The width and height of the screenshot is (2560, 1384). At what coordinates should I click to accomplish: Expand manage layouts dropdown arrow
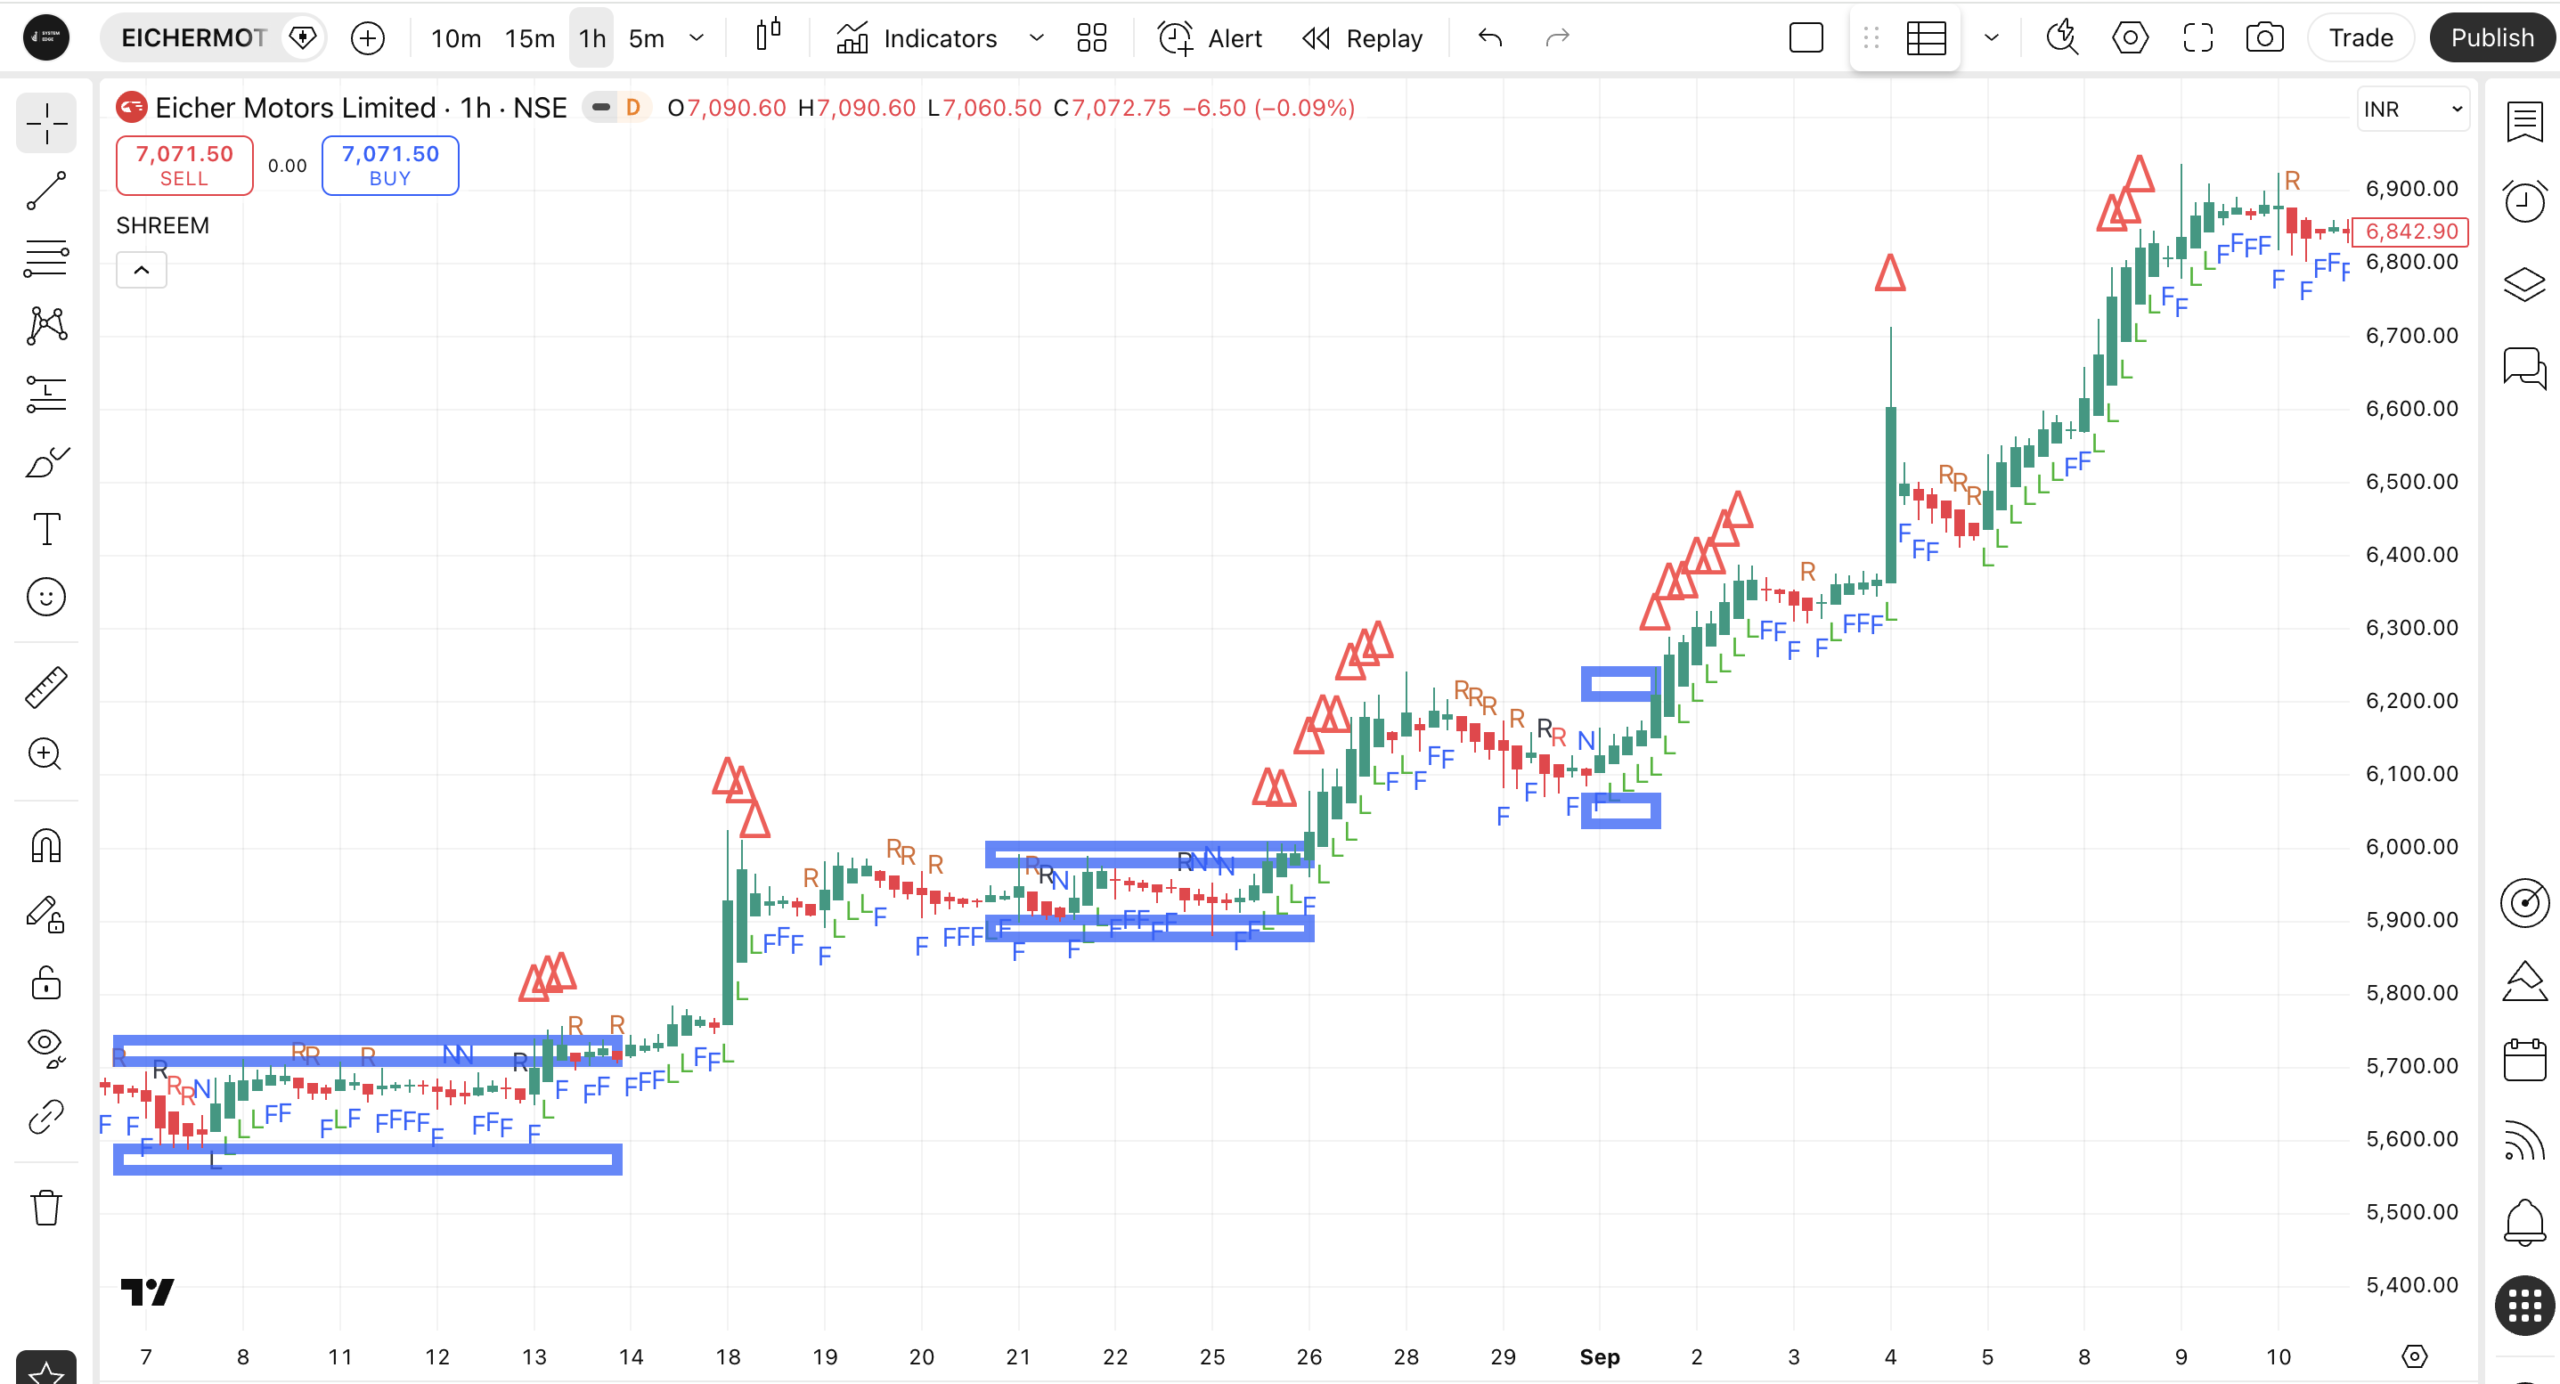(1991, 38)
